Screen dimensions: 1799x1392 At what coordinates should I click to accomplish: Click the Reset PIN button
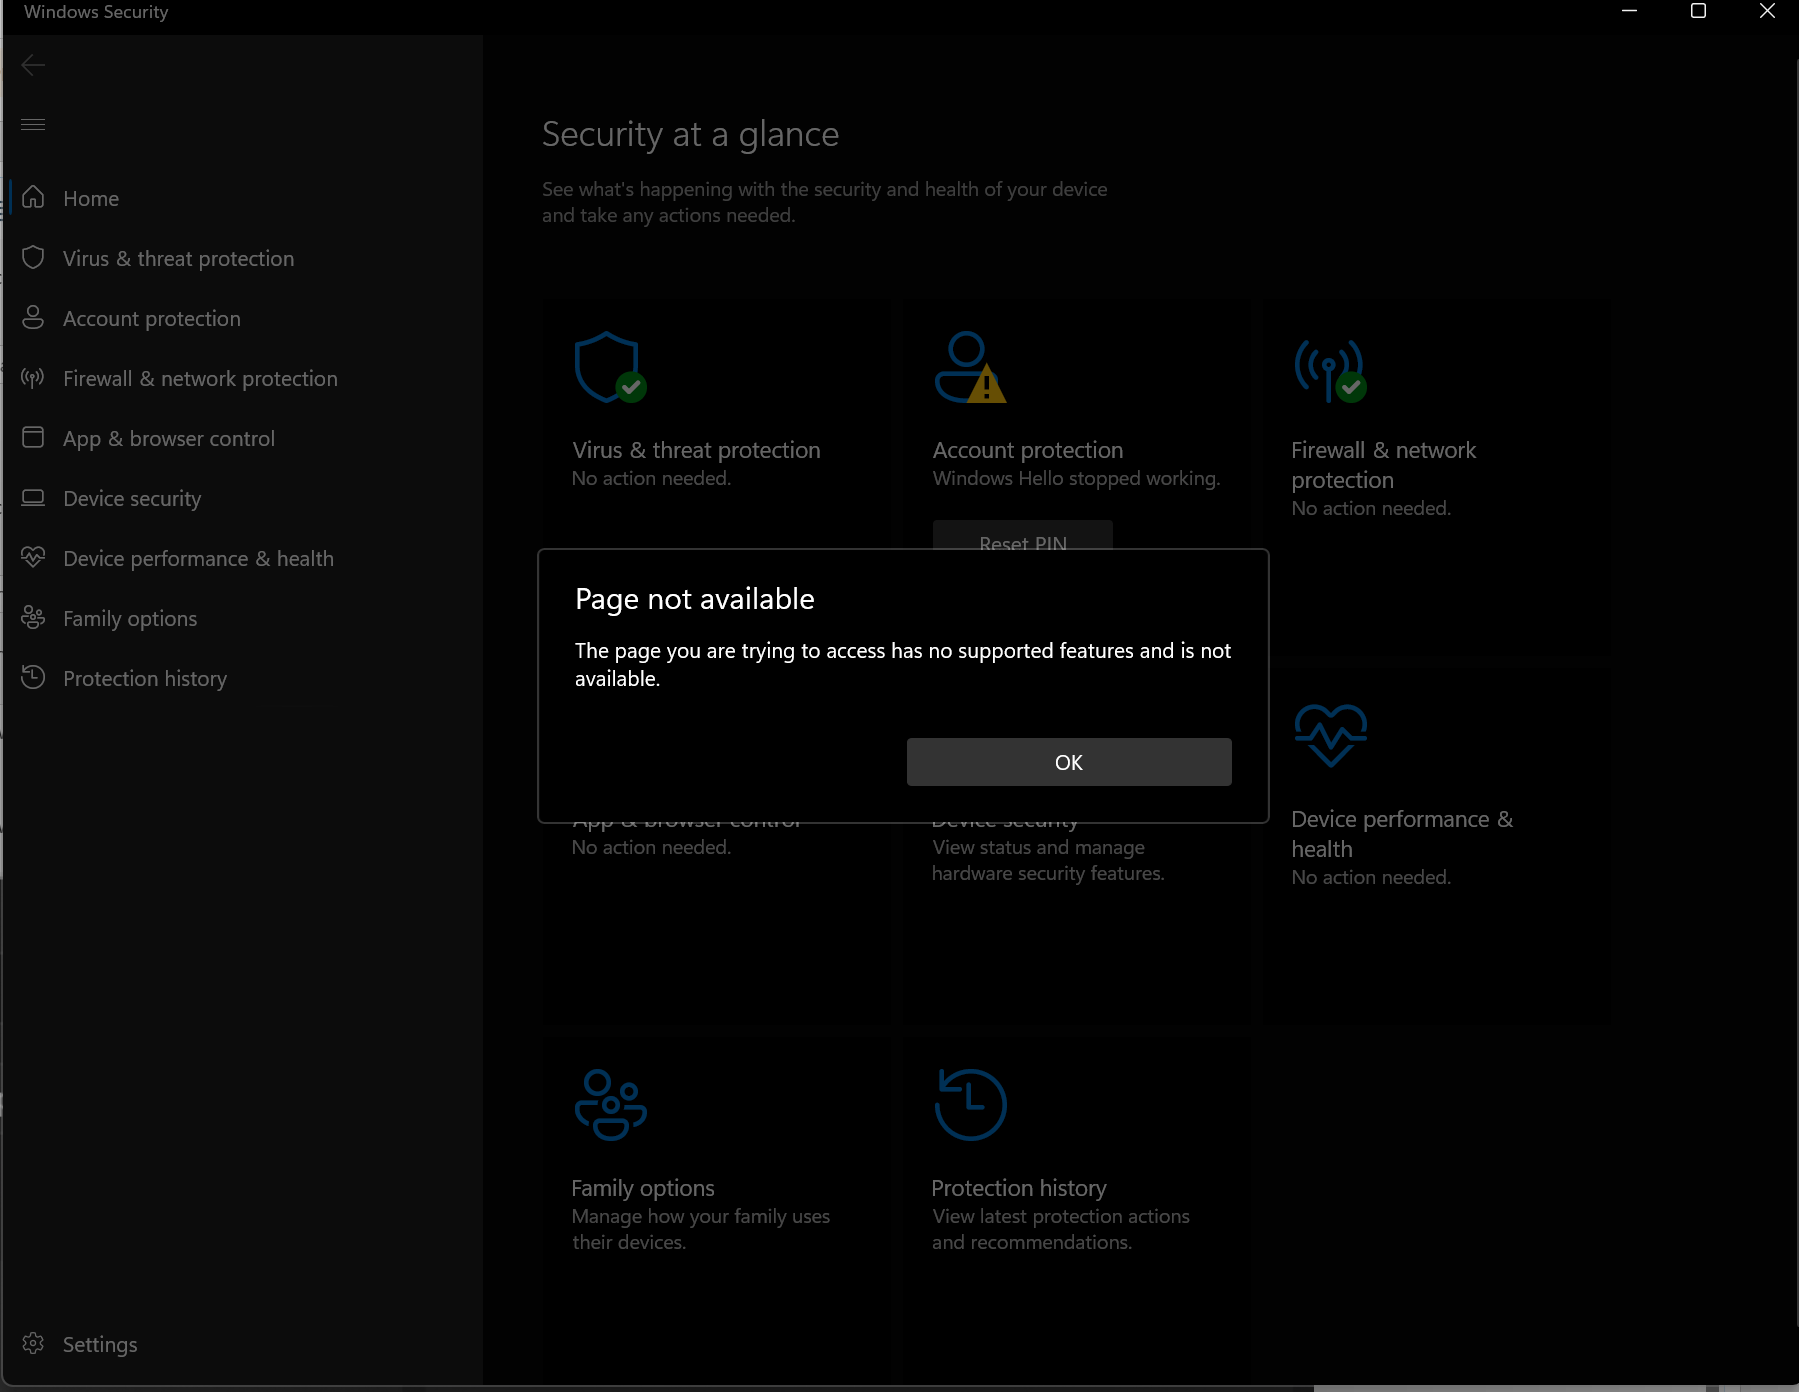(x=1023, y=535)
